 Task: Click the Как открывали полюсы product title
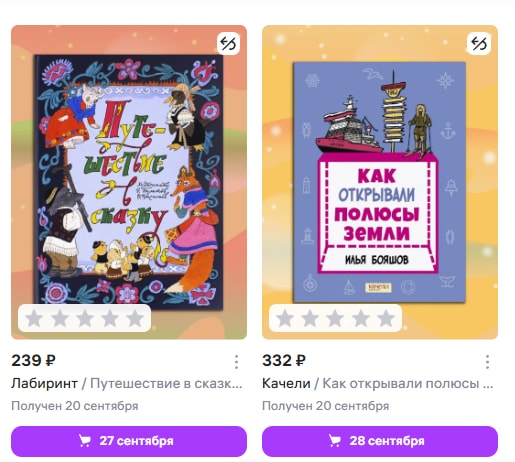click(408, 384)
